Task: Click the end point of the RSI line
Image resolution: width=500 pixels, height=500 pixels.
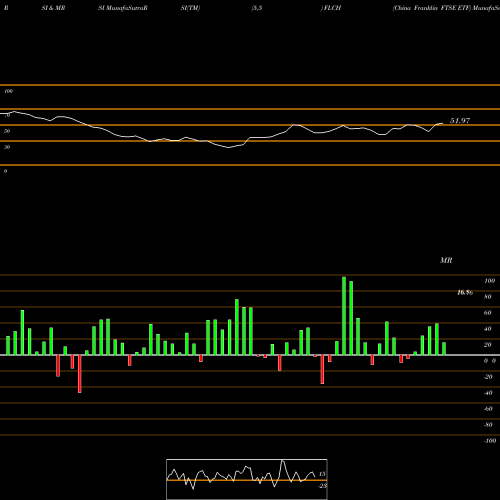Action: coord(443,123)
